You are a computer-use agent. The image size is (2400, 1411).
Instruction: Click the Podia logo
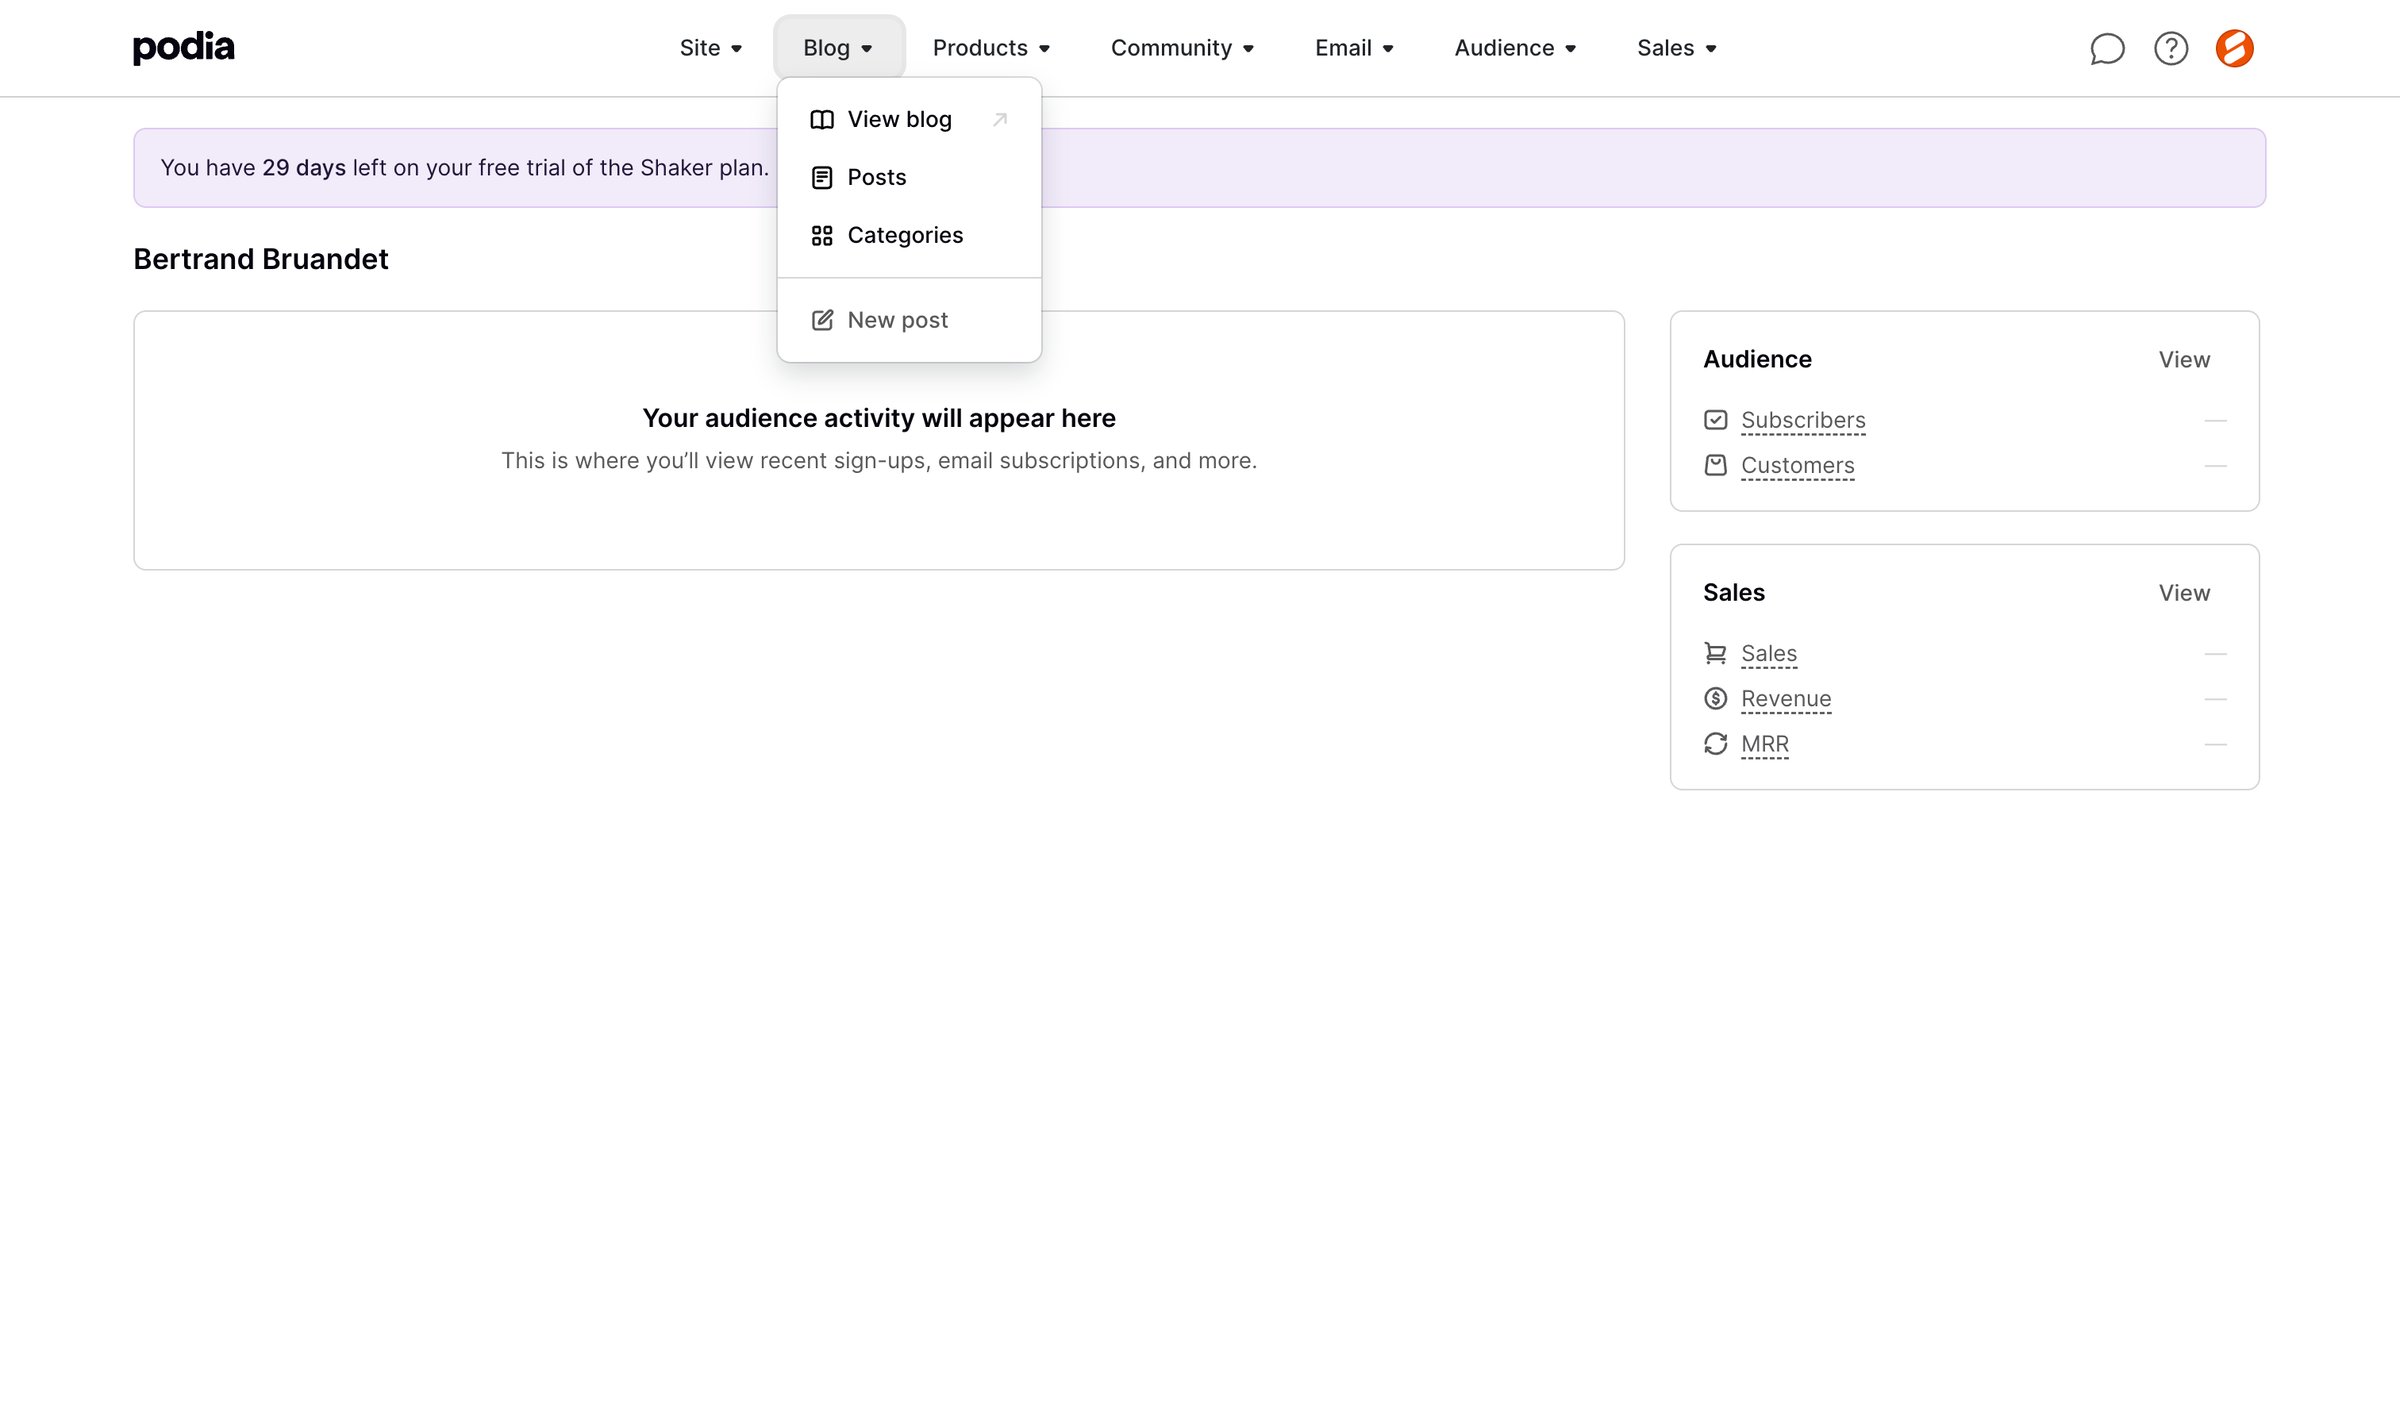[x=184, y=47]
